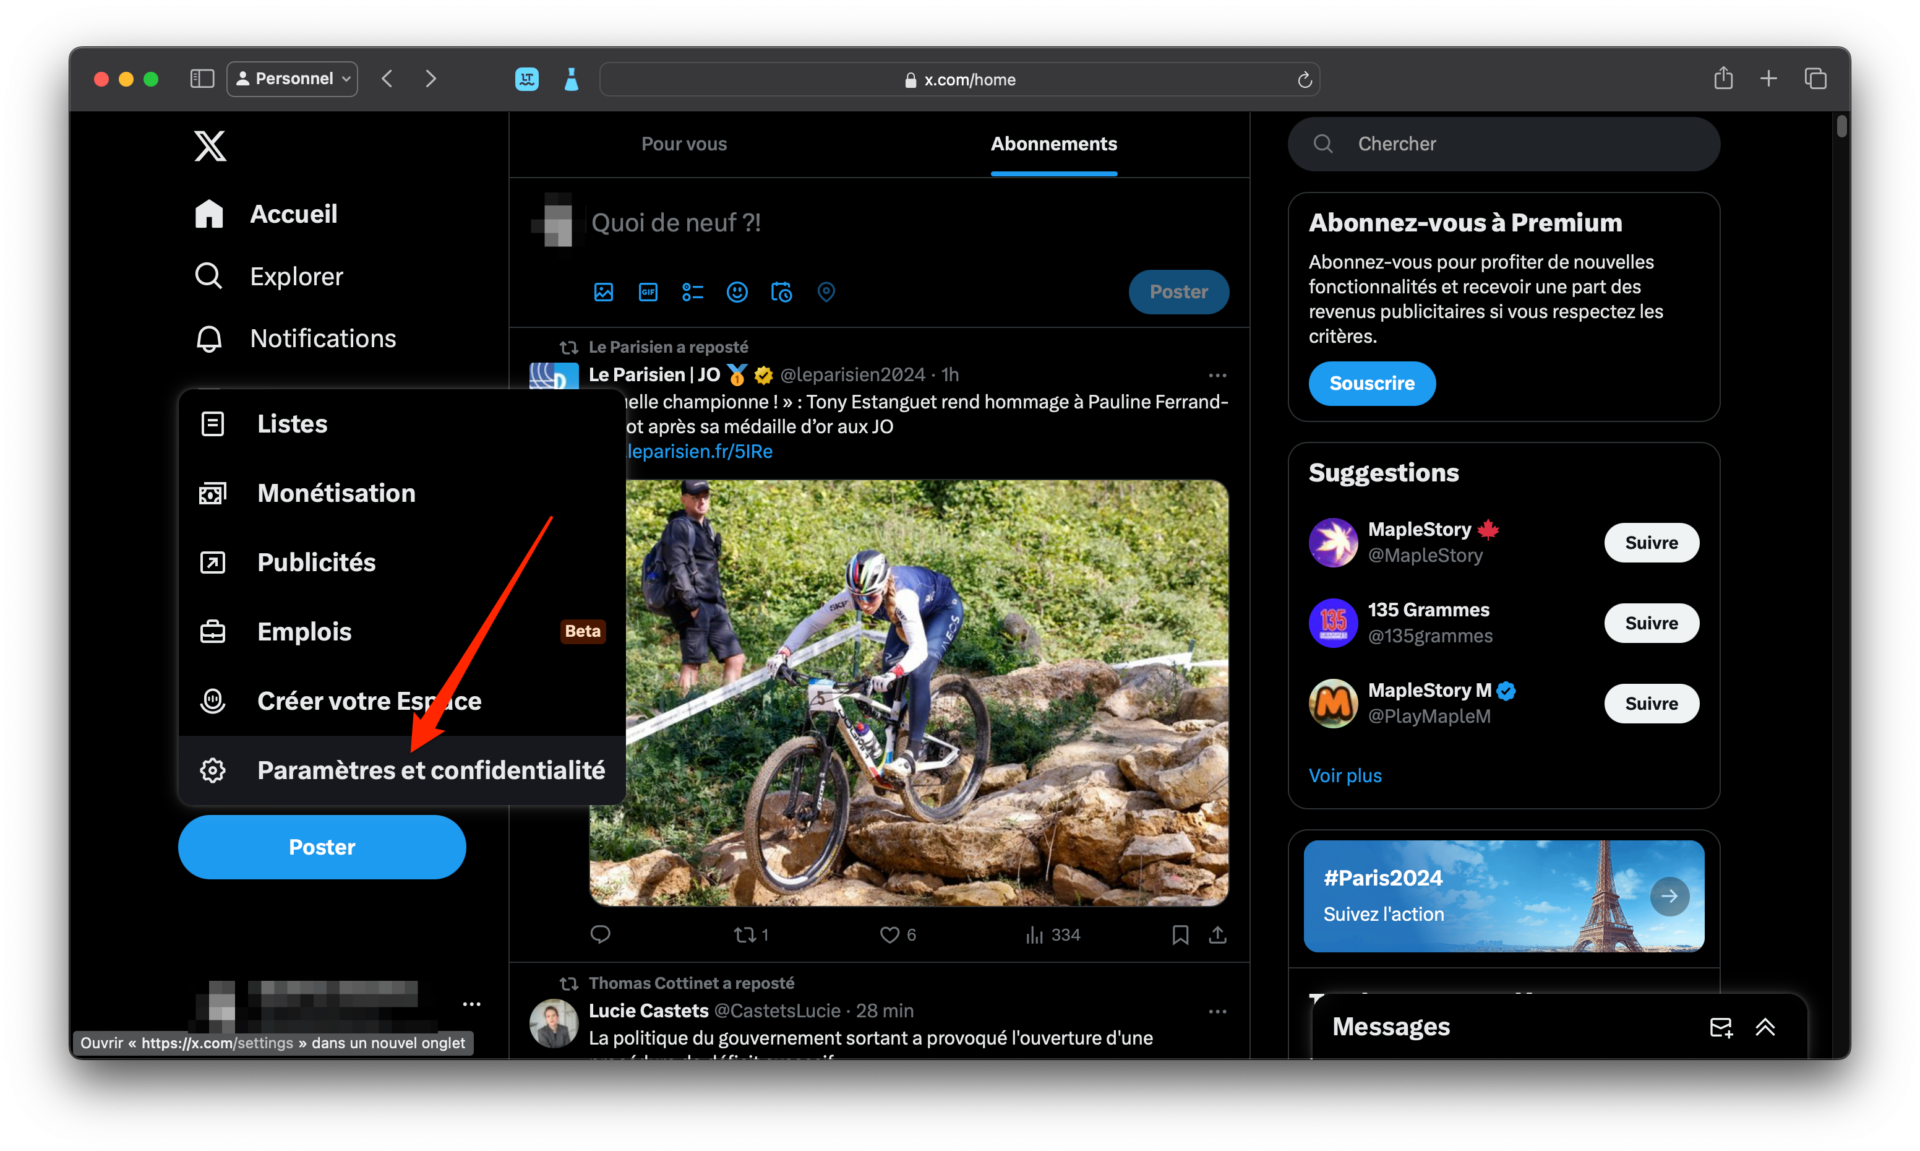Click the Voir plus link

[1344, 776]
